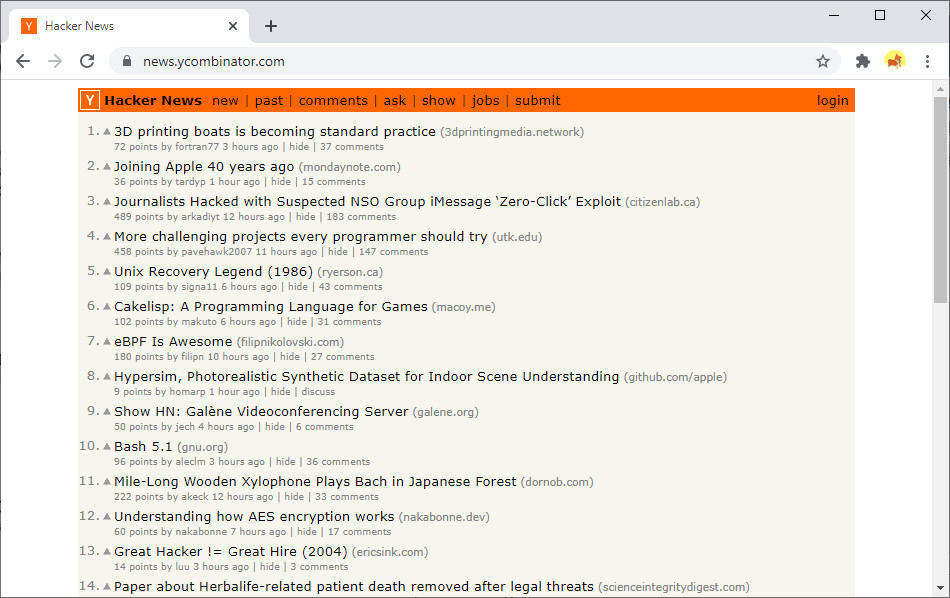This screenshot has height=598, width=950.
Task: Click the scrollbar down arrow
Action: (x=940, y=588)
